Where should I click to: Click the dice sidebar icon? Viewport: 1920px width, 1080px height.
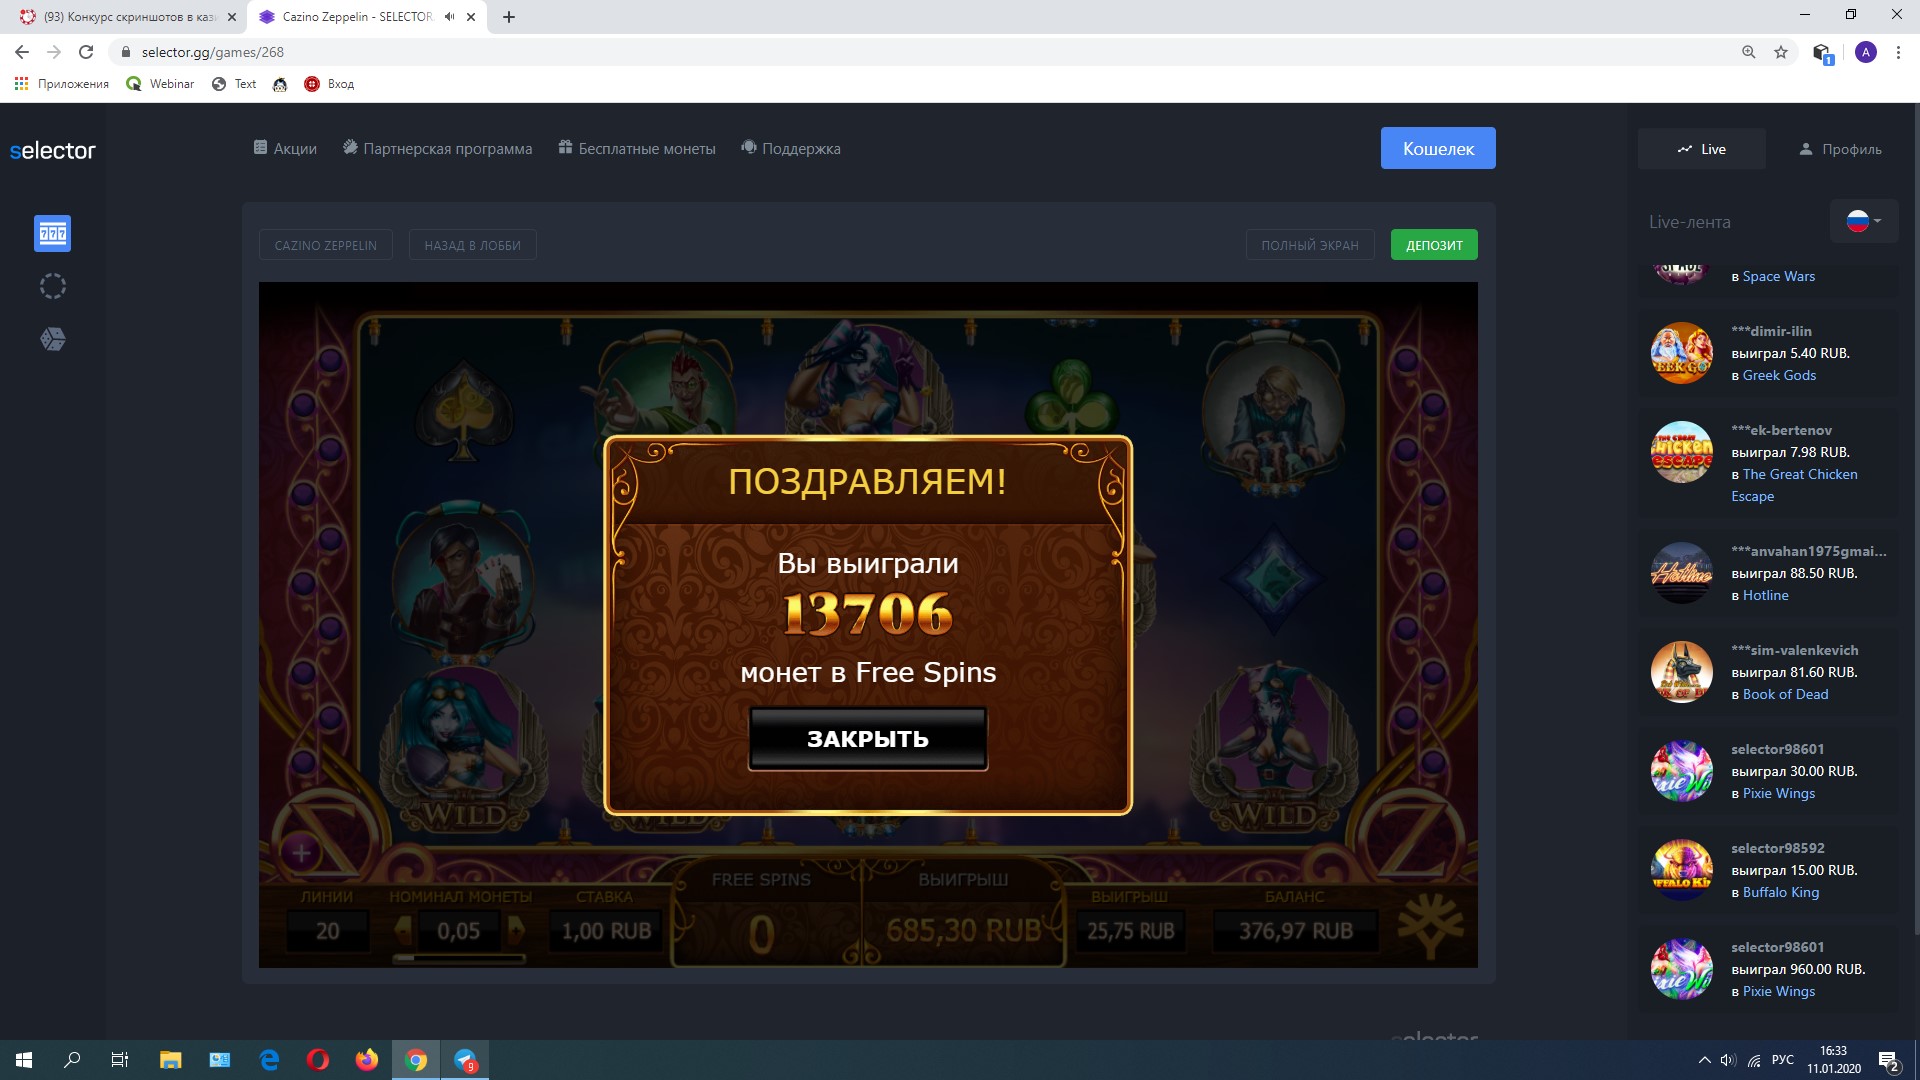coord(52,340)
